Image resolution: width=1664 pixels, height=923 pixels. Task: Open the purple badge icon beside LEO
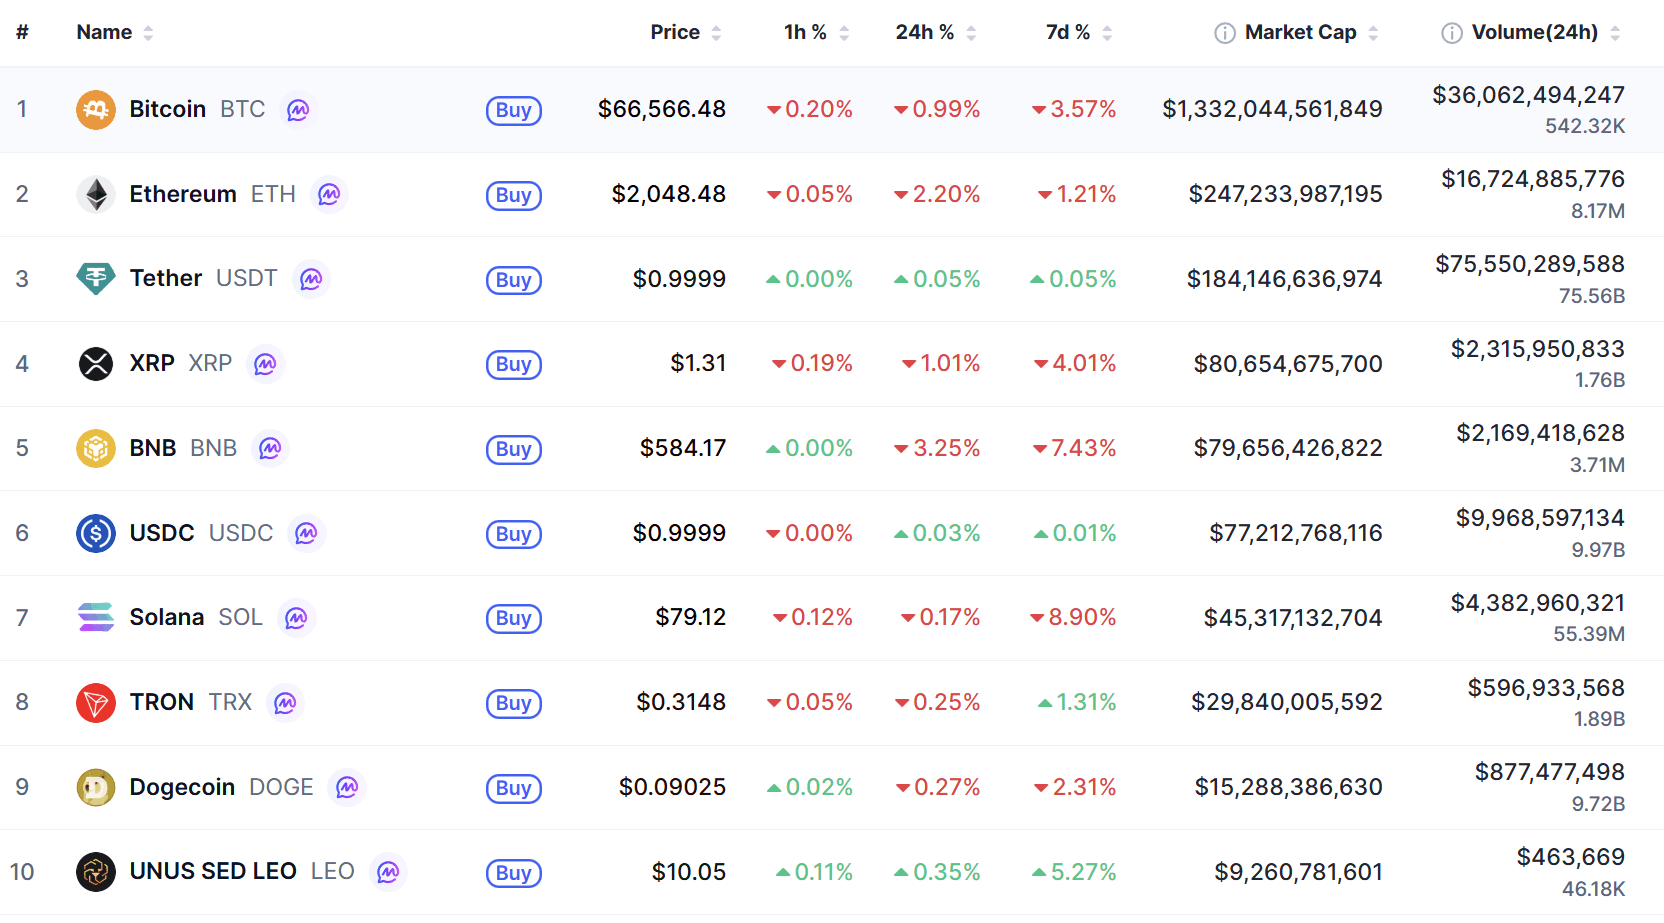tap(388, 872)
